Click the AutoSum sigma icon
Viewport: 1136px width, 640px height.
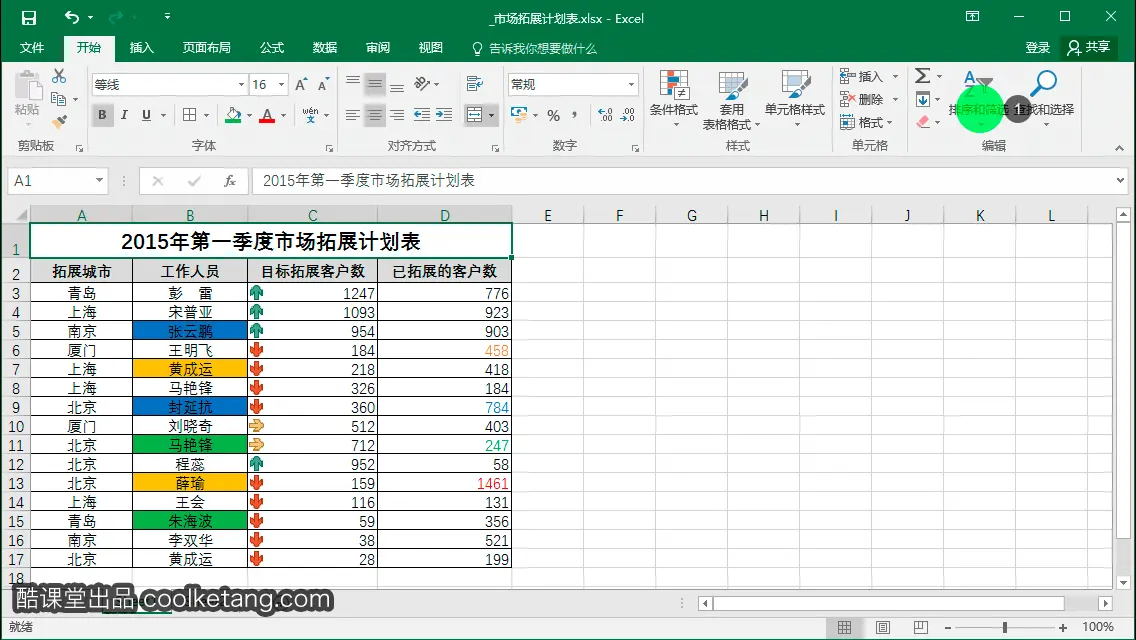click(x=922, y=76)
